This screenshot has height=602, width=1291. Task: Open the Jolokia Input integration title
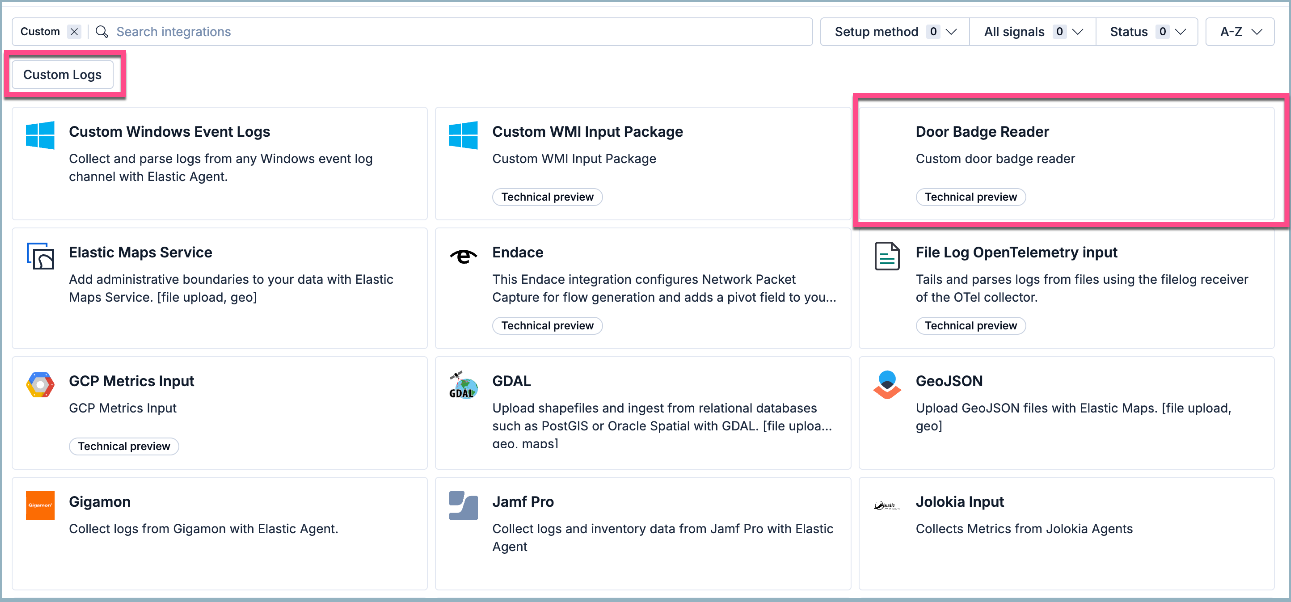(x=960, y=502)
